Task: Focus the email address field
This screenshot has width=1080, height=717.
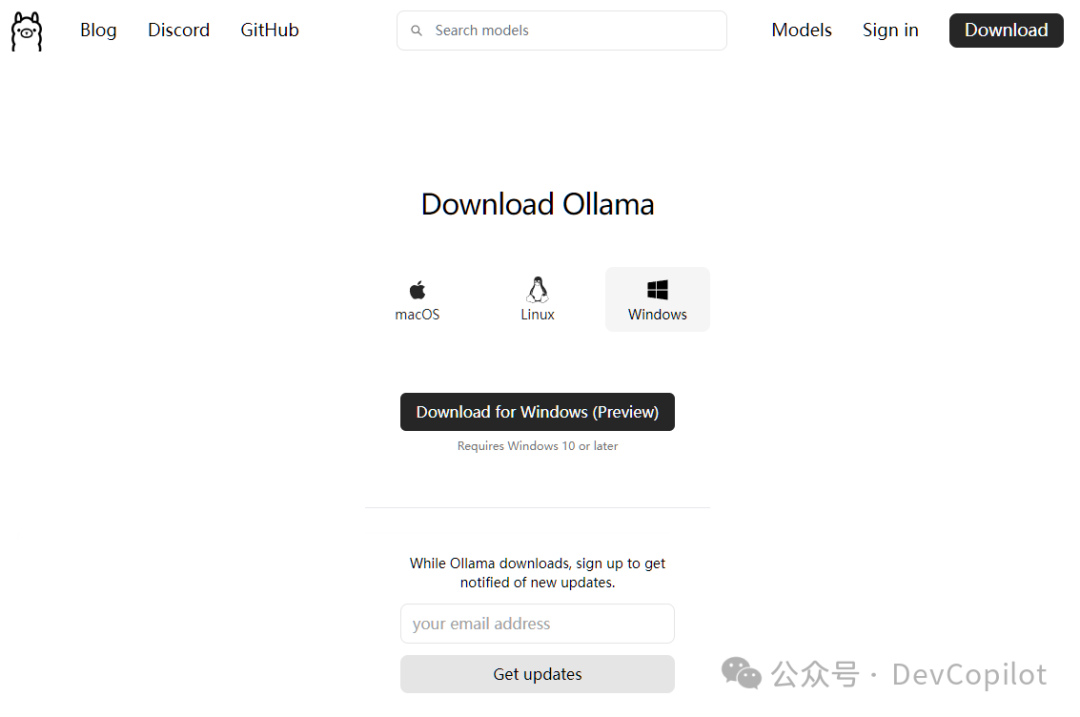Action: click(x=537, y=623)
